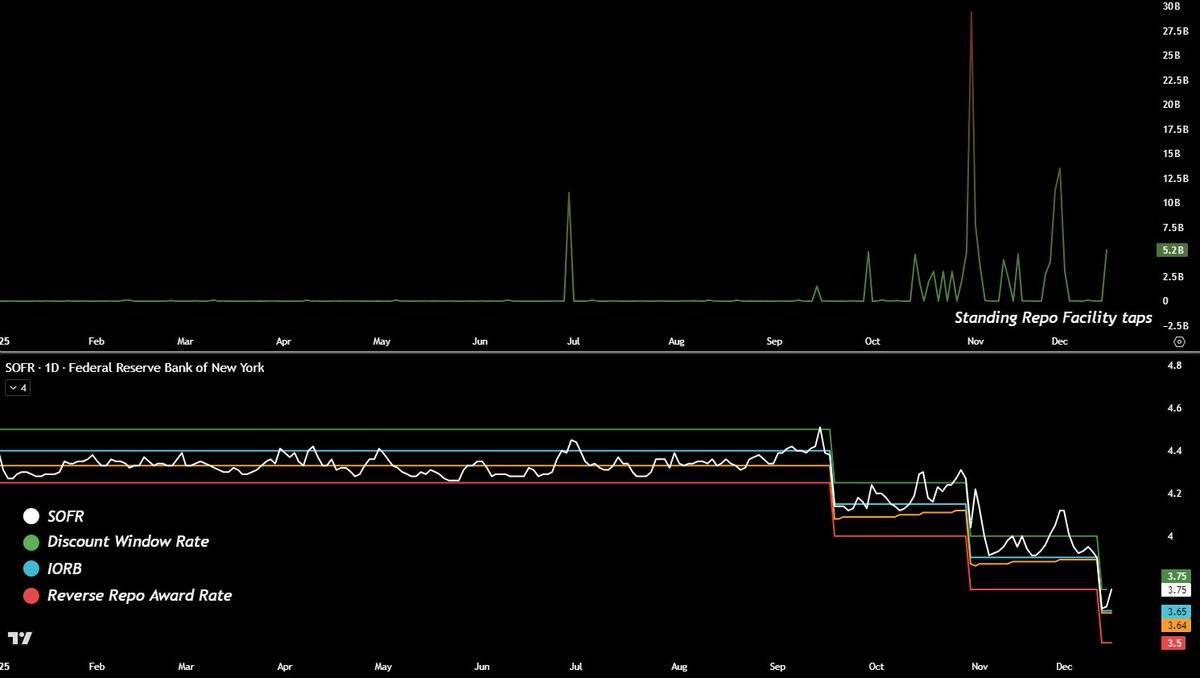1200x678 pixels.
Task: Click the 10B scale label
Action: pyautogui.click(x=1172, y=203)
